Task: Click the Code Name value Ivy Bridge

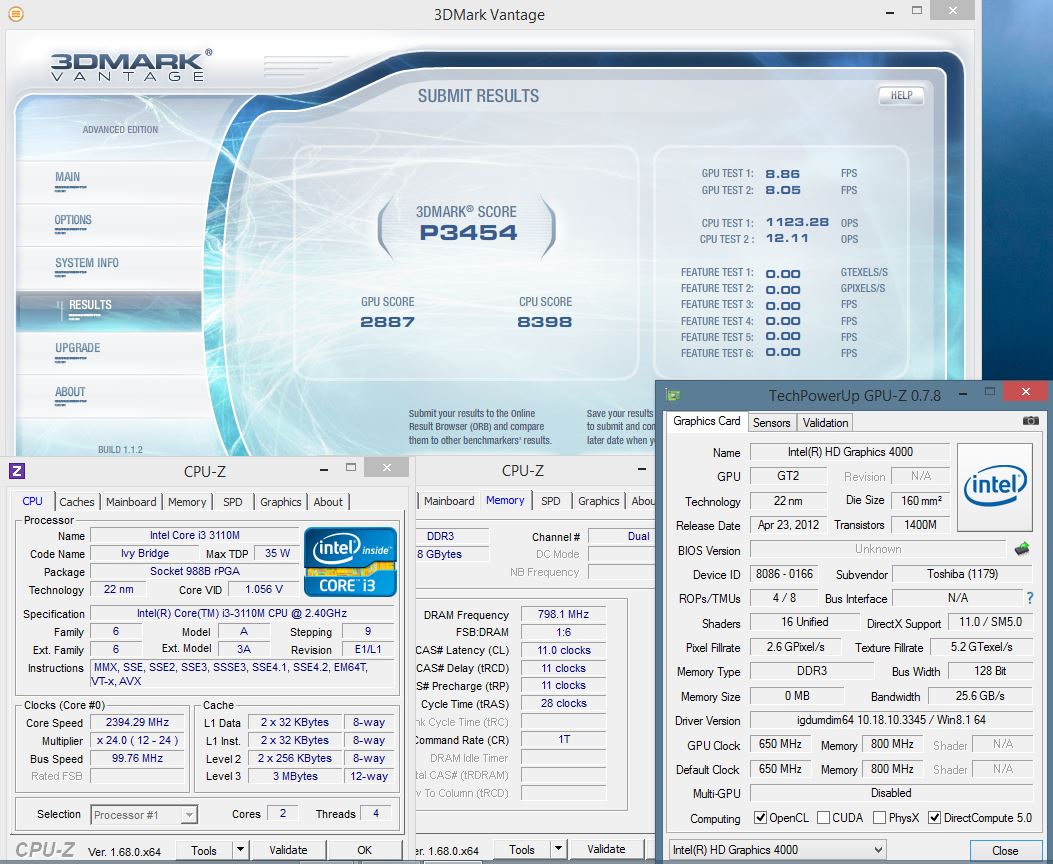Action: click(145, 553)
